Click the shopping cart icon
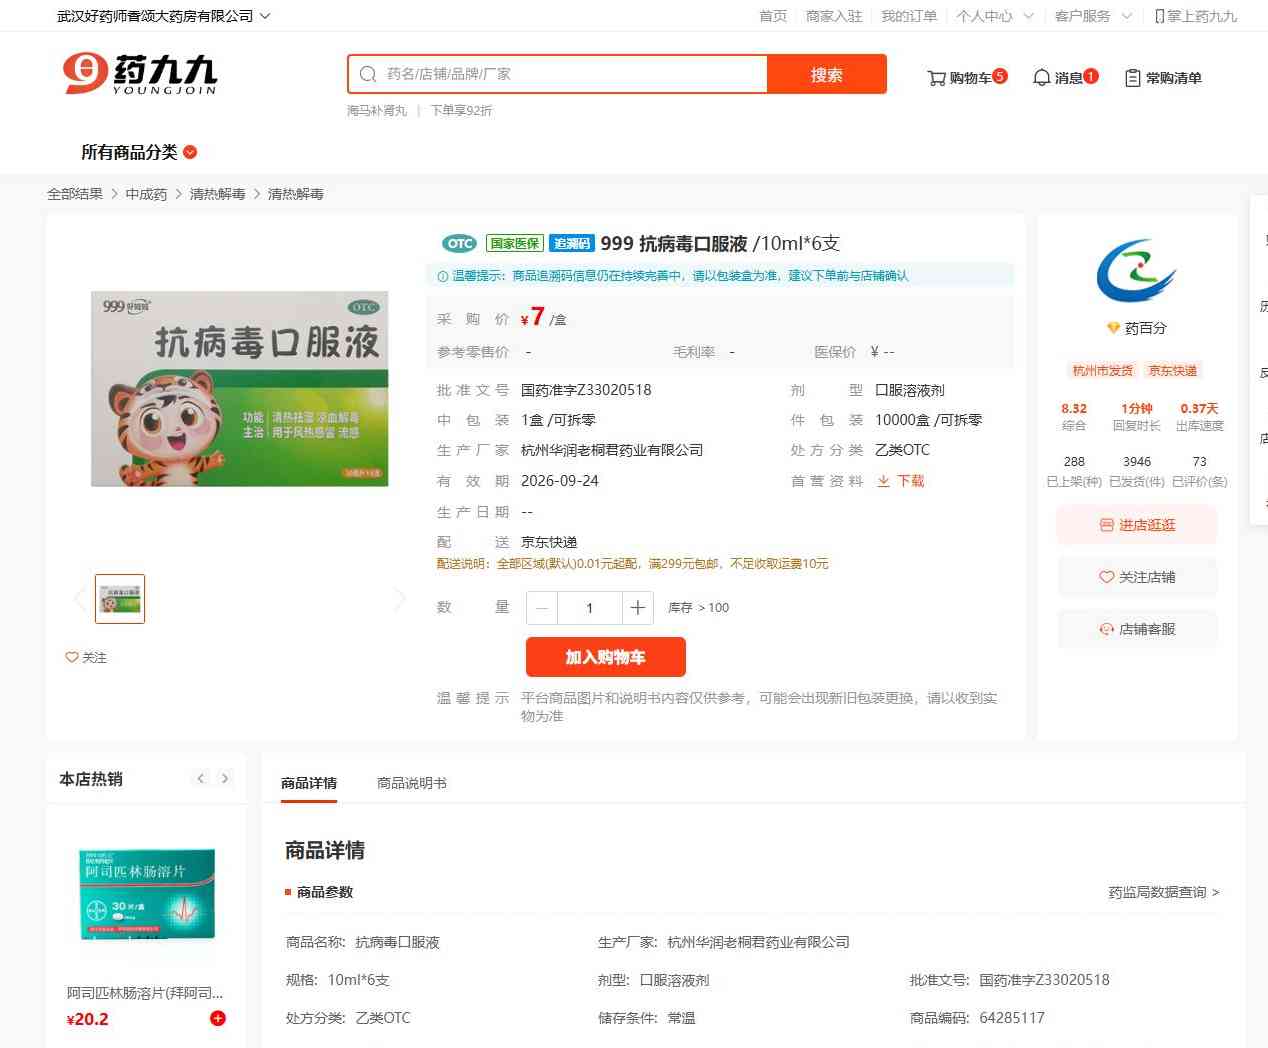 pyautogui.click(x=937, y=78)
